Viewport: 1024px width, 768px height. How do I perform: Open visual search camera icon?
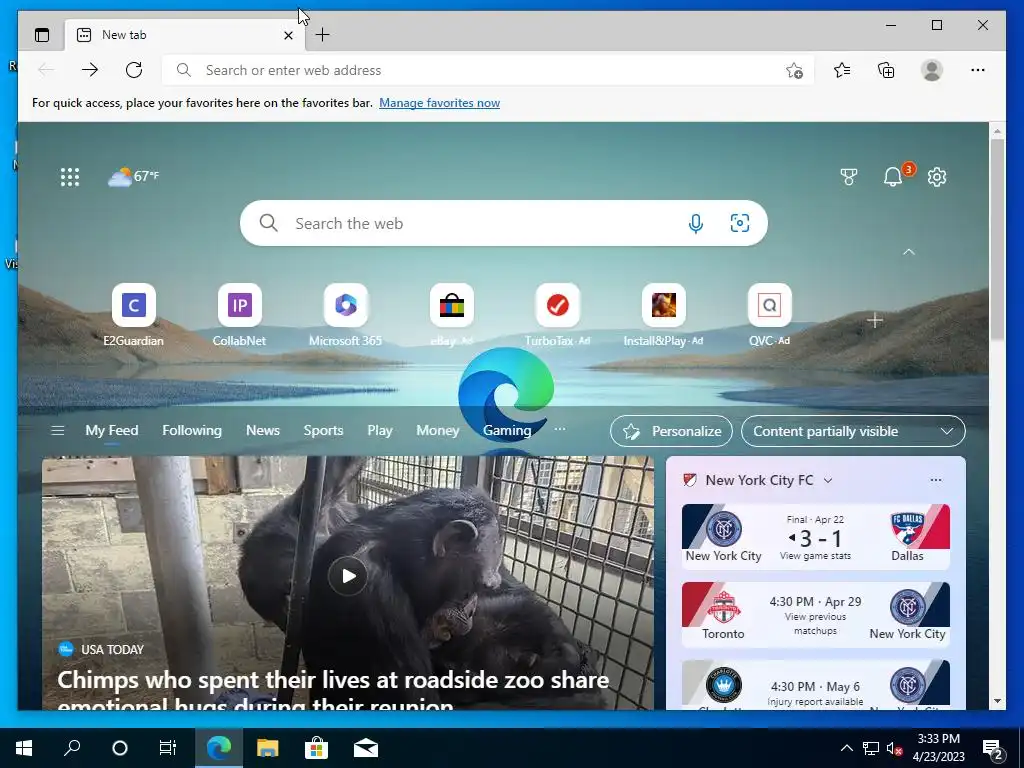point(739,223)
